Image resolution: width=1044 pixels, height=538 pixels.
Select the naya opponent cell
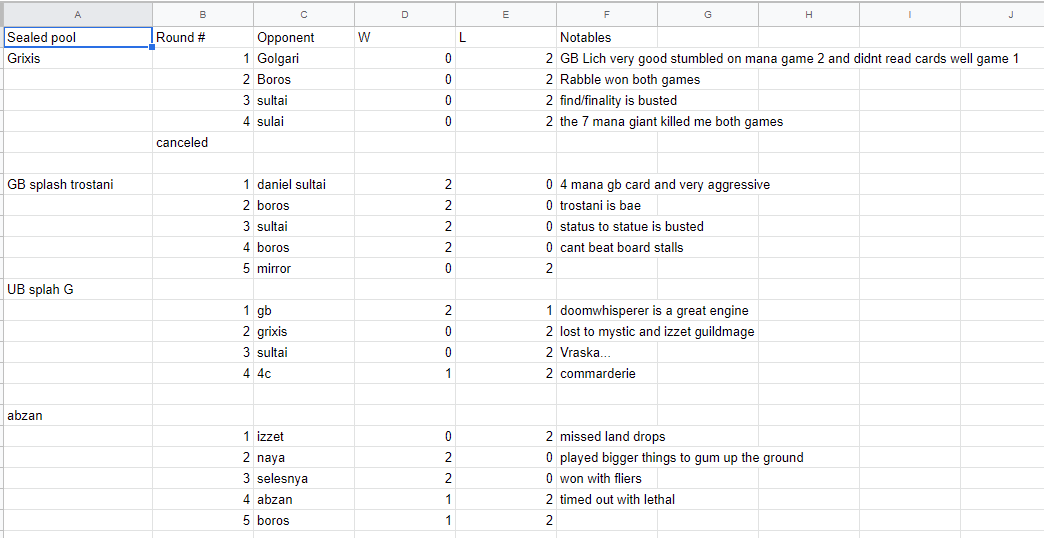304,457
